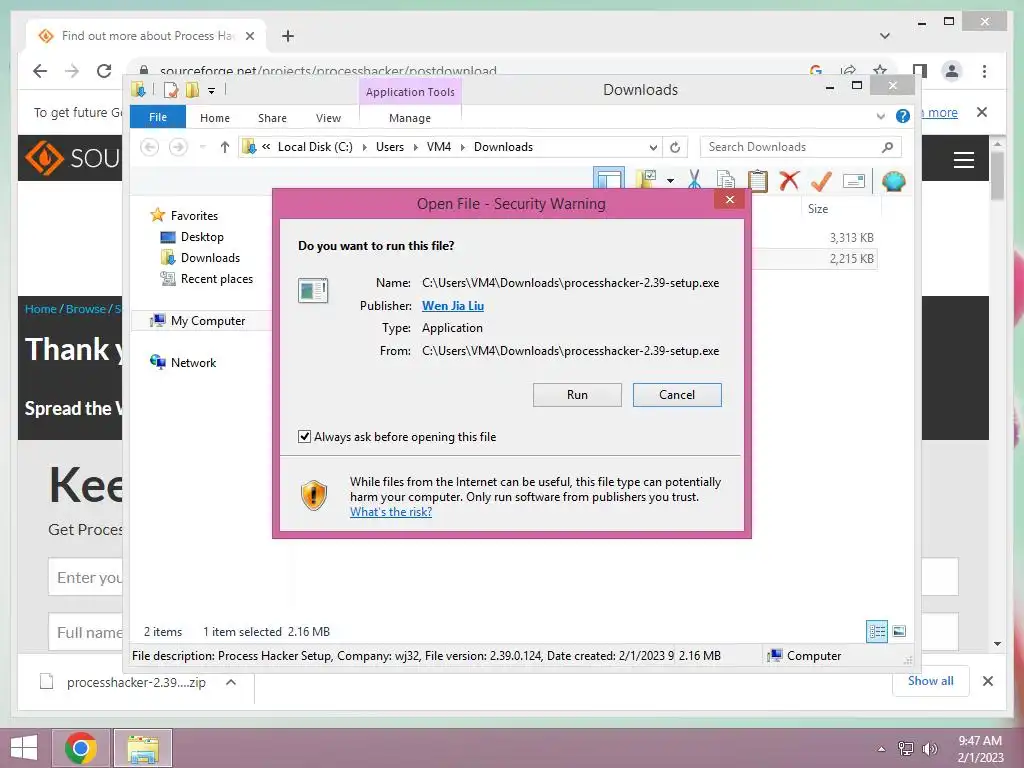This screenshot has height=768, width=1024.
Task: Click the volume speaker tray icon
Action: pyautogui.click(x=929, y=749)
